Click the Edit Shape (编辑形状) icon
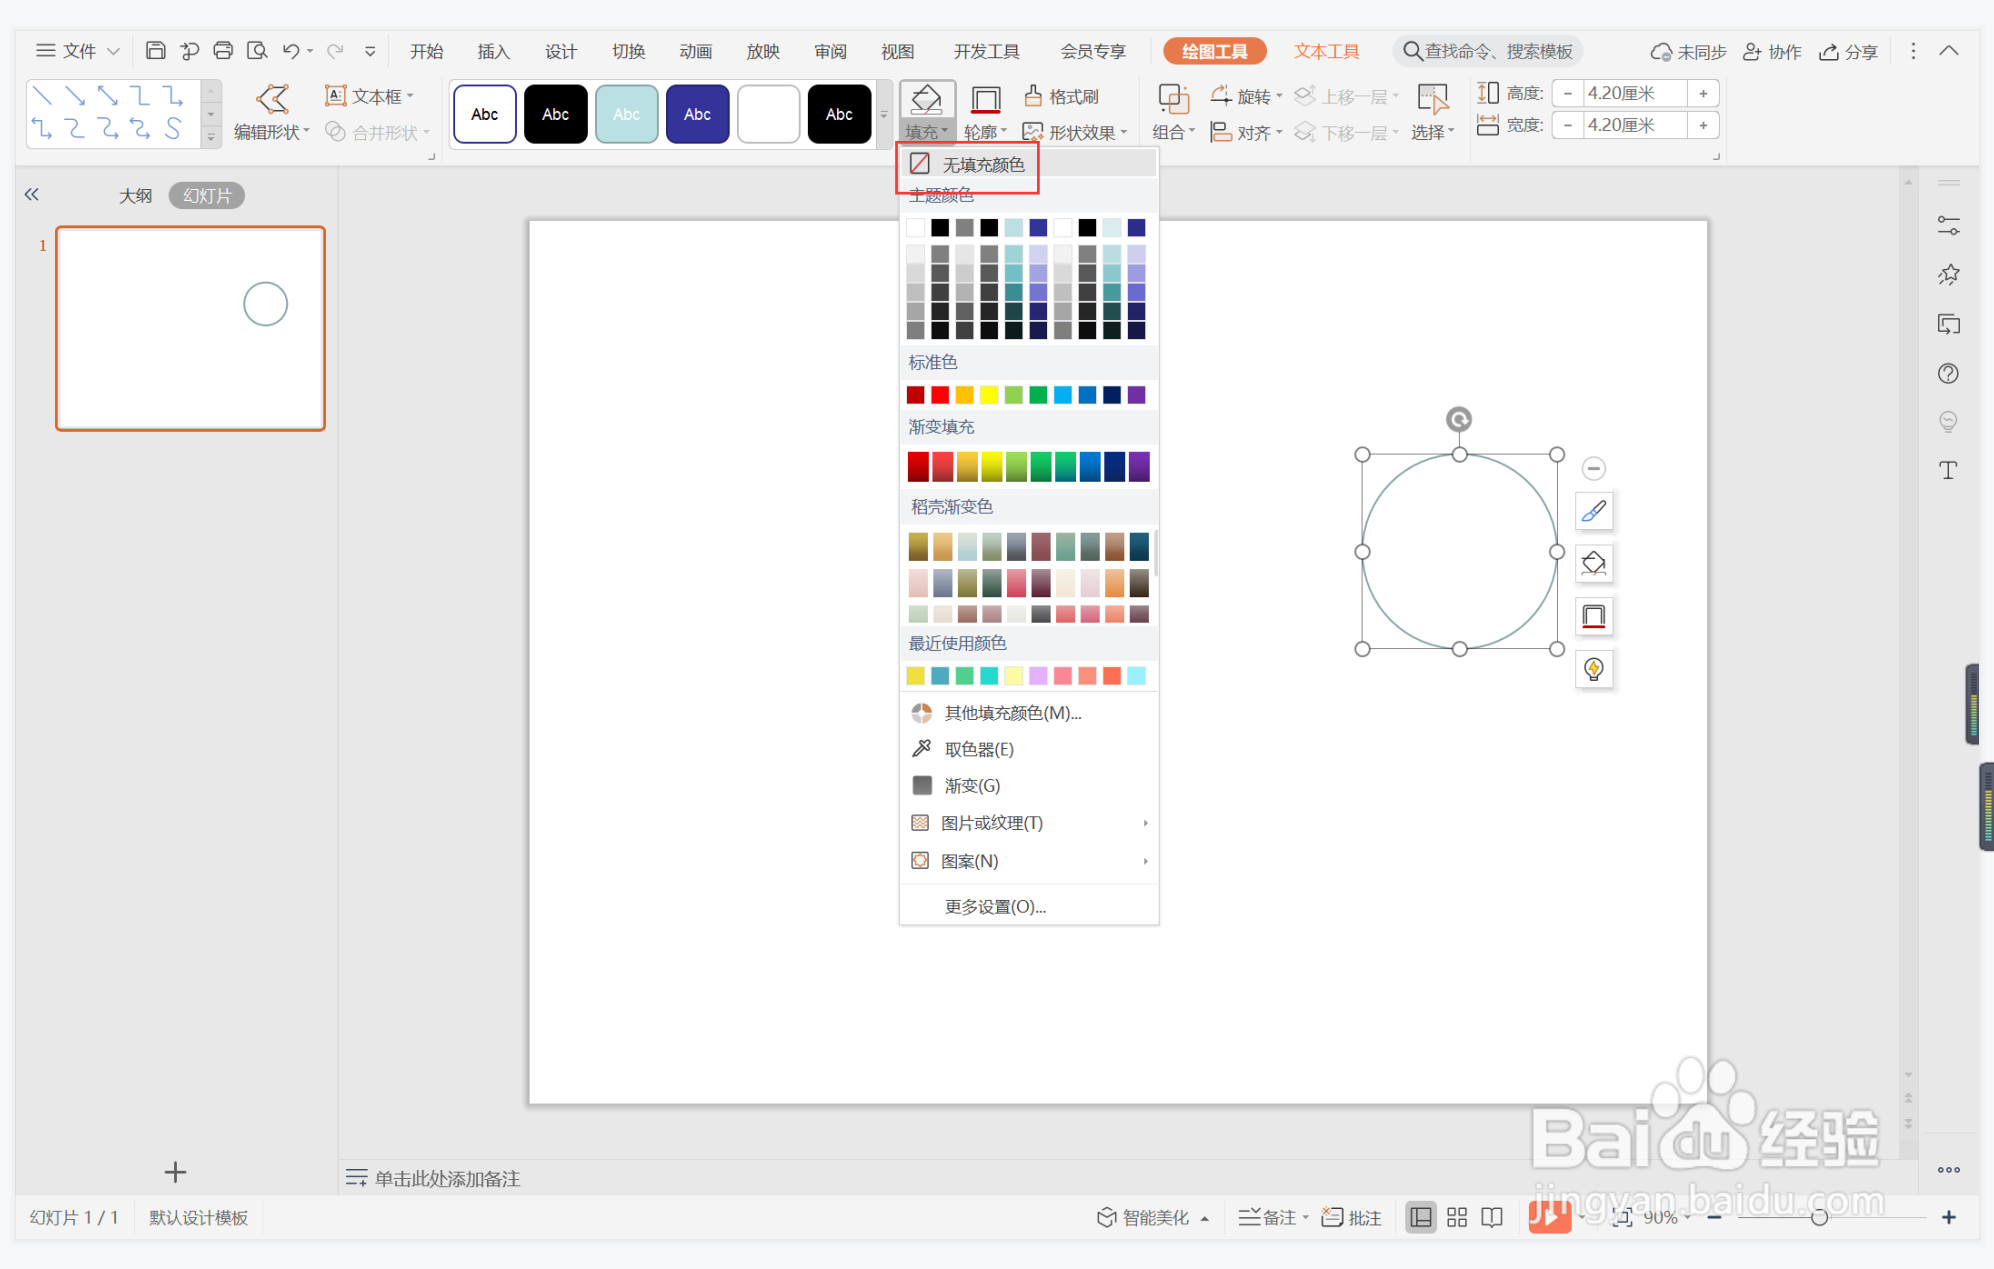 [272, 99]
